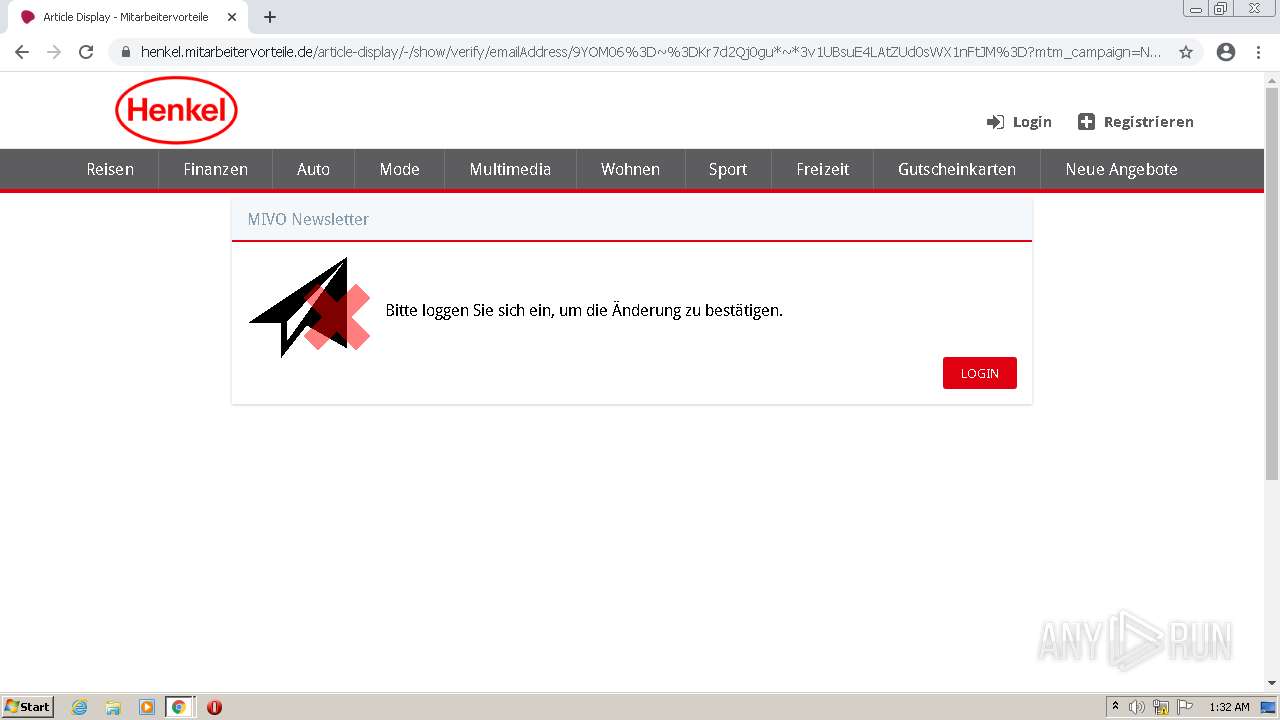Click the Registrieren link in header
The image size is (1280, 720).
click(x=1149, y=122)
